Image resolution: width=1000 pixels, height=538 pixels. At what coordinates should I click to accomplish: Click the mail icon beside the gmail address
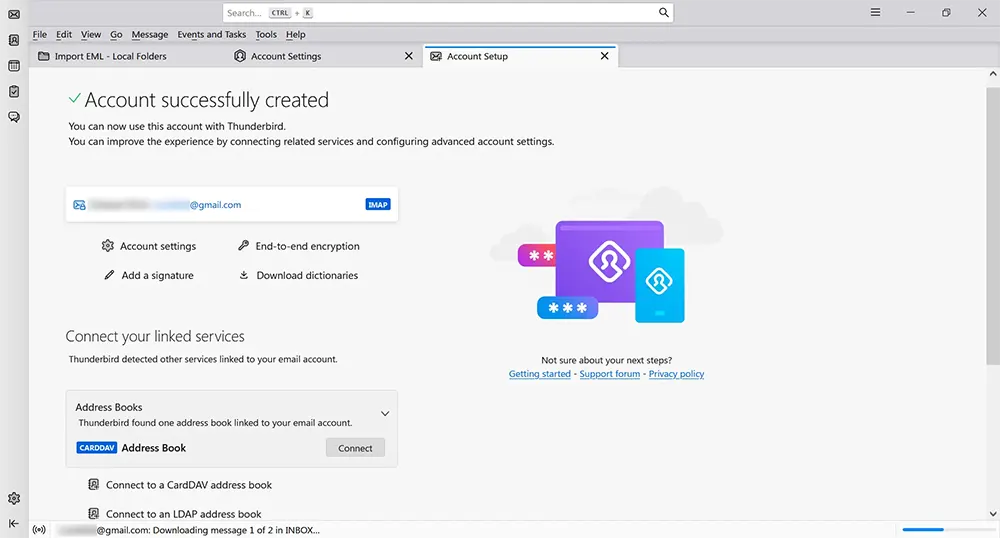(x=79, y=205)
